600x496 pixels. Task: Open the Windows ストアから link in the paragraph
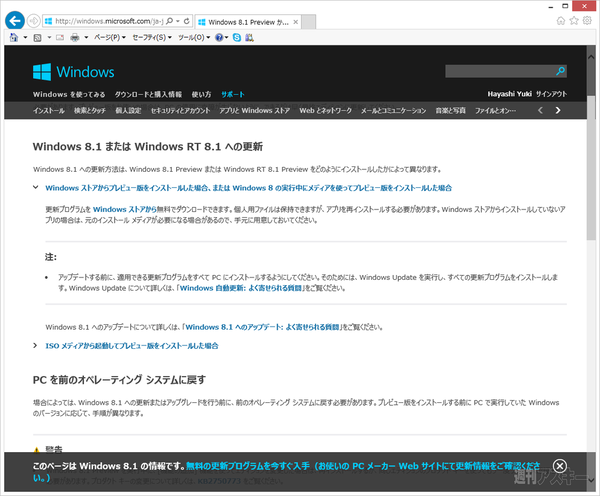(124, 209)
